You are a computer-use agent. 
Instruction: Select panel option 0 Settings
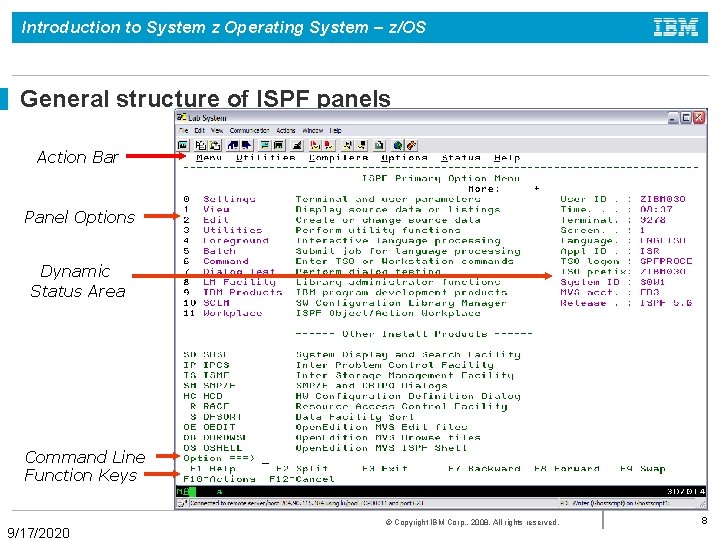219,199
